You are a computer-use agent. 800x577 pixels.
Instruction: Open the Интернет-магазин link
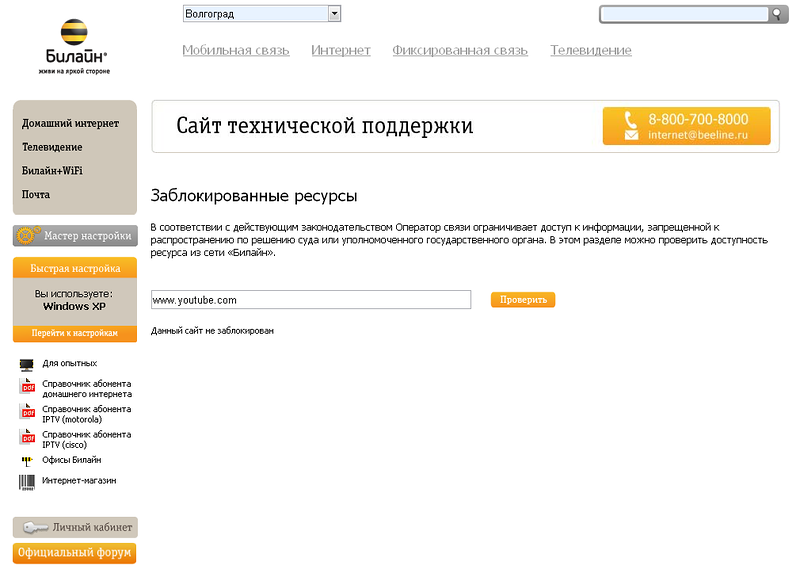[x=79, y=481]
